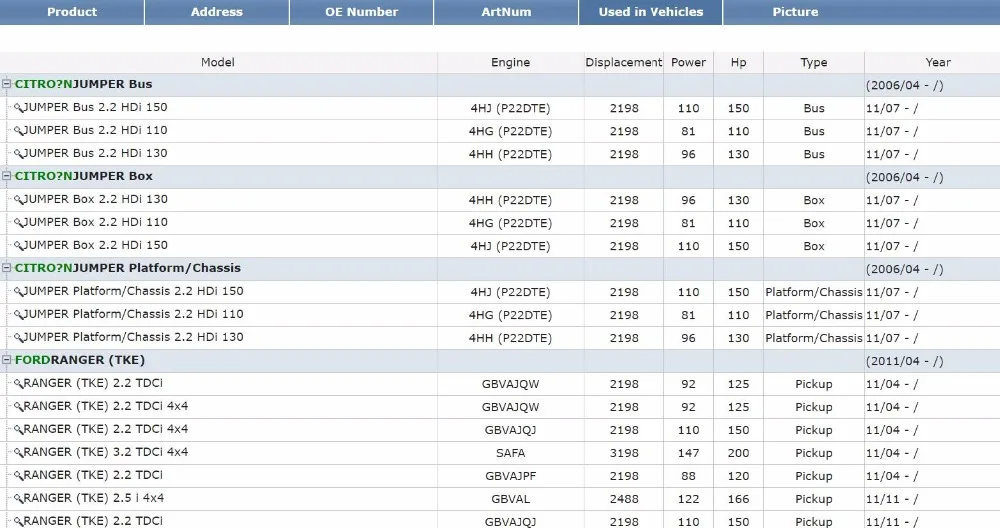The width and height of the screenshot is (1000, 528).
Task: Select the FORDRANGER (TKE) group title
Action: [80, 360]
